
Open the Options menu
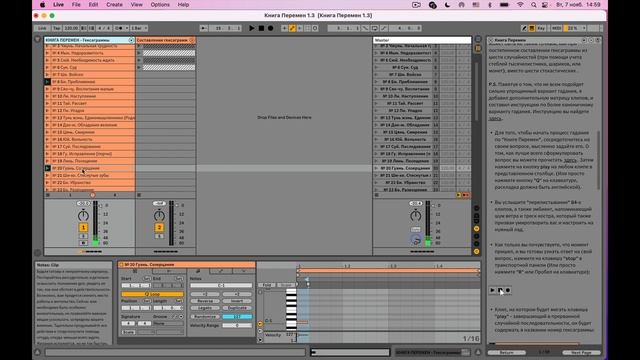pos(160,4)
